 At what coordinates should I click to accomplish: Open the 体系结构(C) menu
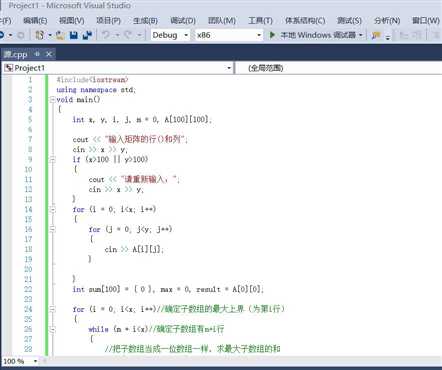[x=305, y=21]
